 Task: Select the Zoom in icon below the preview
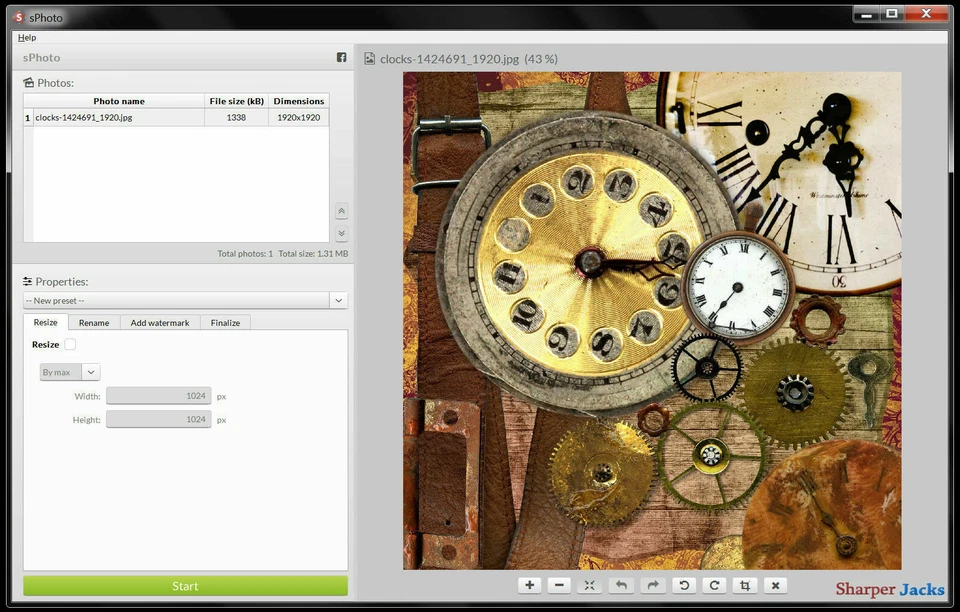coord(529,585)
